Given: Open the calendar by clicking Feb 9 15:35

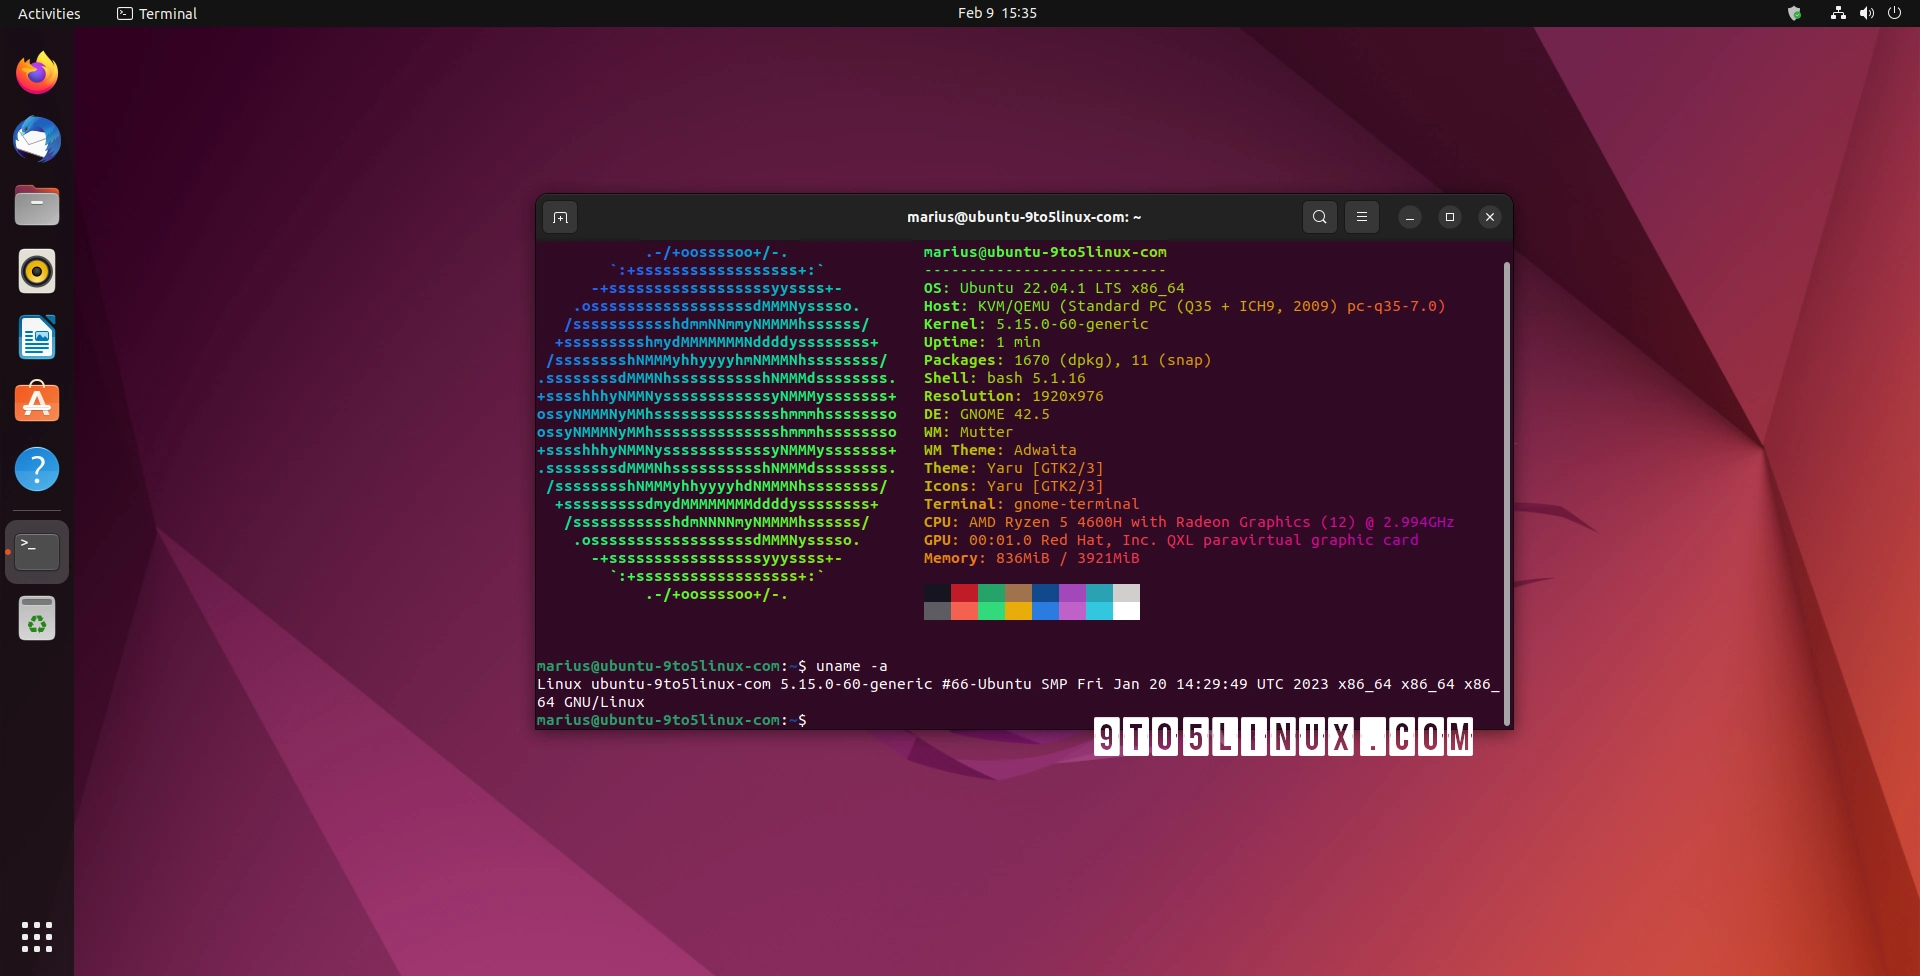Looking at the screenshot, I should 997,13.
